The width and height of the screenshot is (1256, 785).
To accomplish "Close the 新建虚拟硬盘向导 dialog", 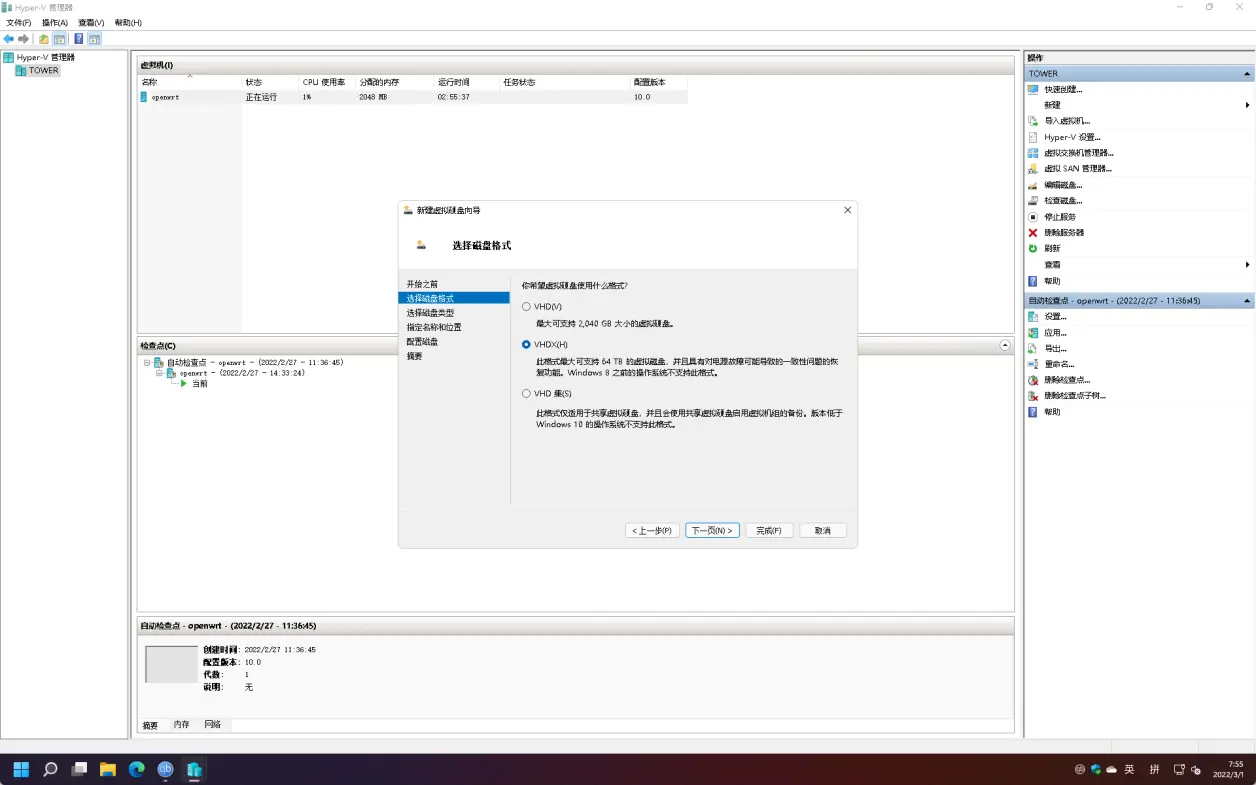I will 848,210.
